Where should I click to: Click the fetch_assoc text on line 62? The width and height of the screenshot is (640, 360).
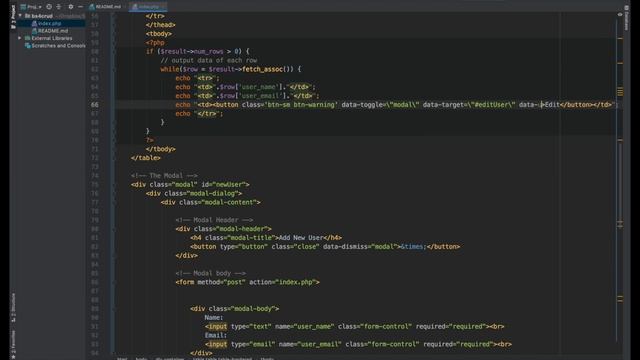click(262, 69)
